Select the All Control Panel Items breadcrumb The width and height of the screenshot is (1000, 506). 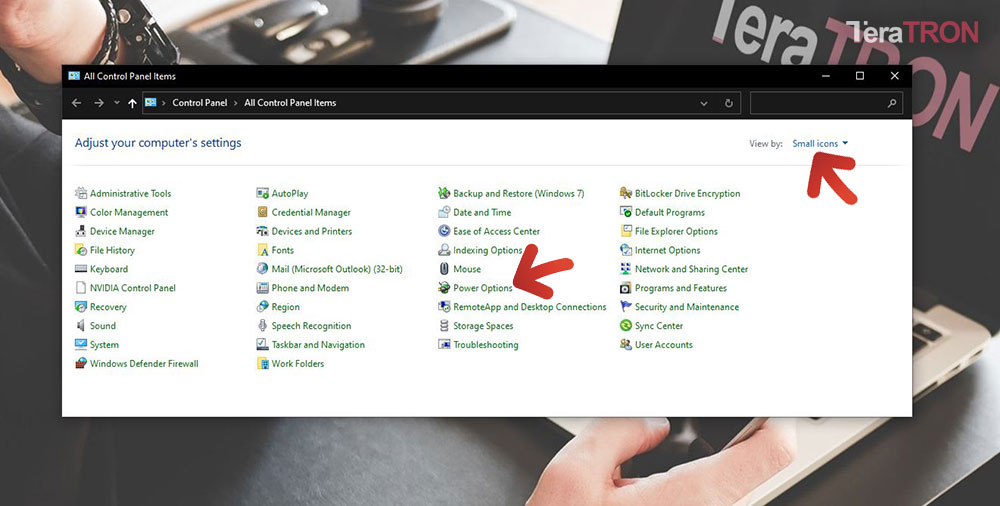(290, 103)
